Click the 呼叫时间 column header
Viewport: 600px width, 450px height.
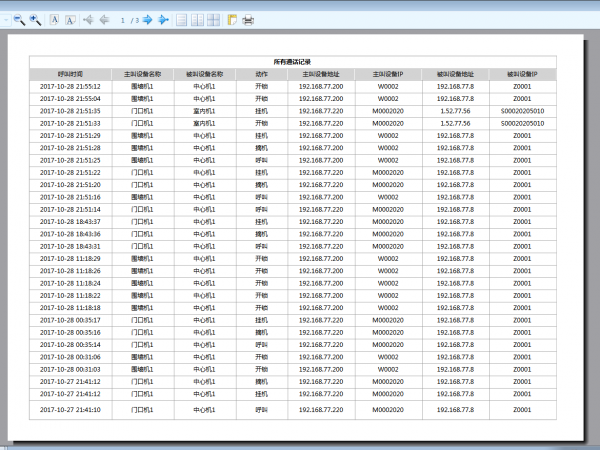(70, 74)
